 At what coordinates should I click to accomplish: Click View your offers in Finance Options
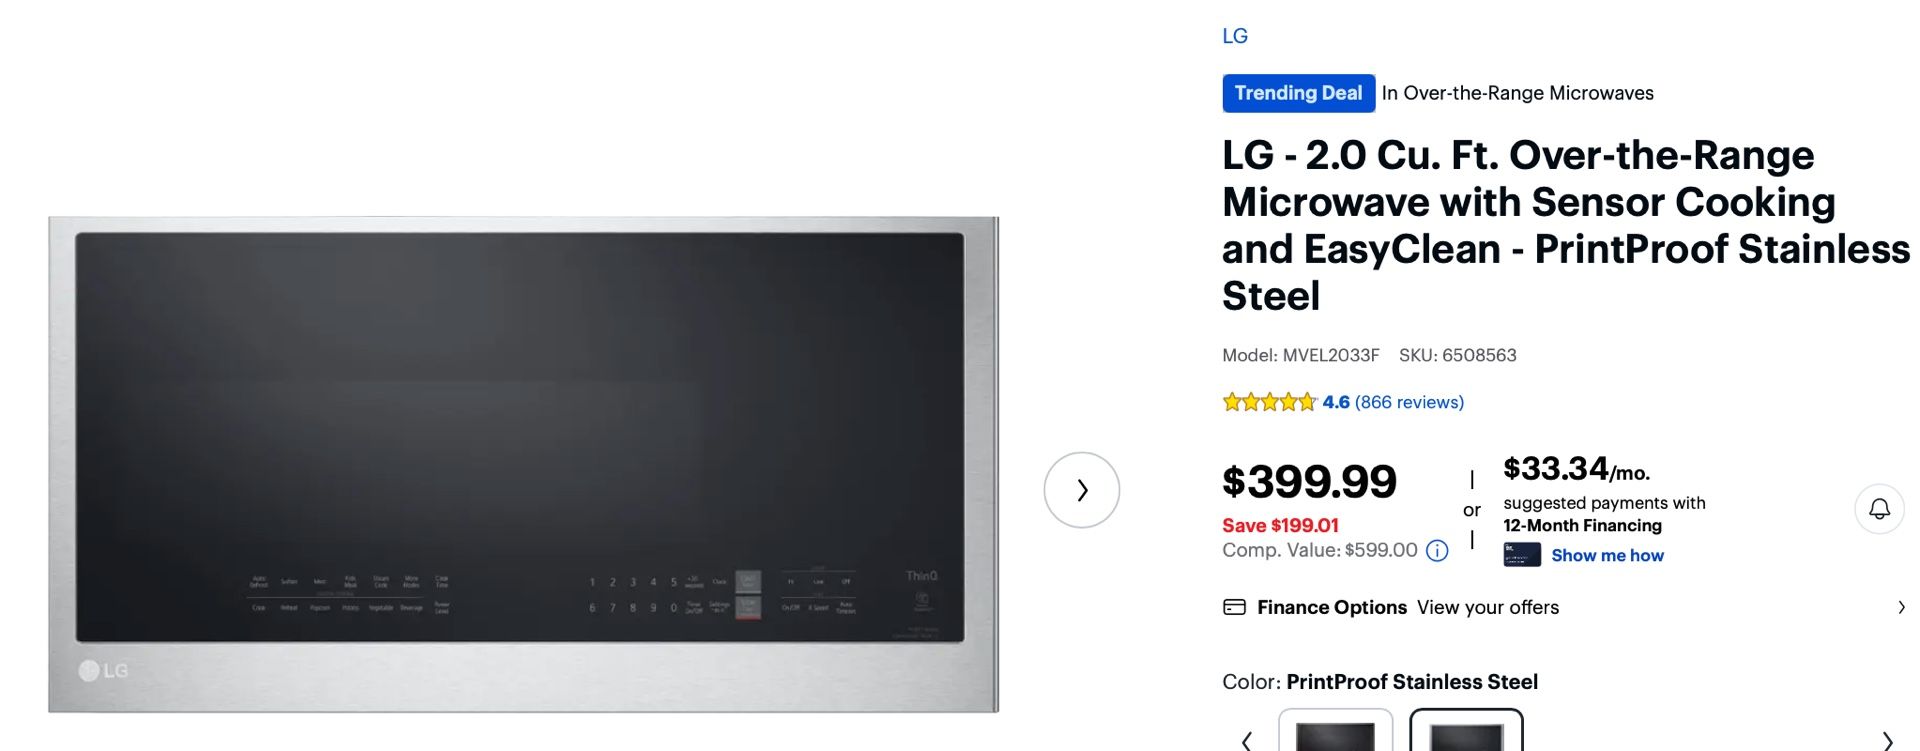(x=1488, y=607)
